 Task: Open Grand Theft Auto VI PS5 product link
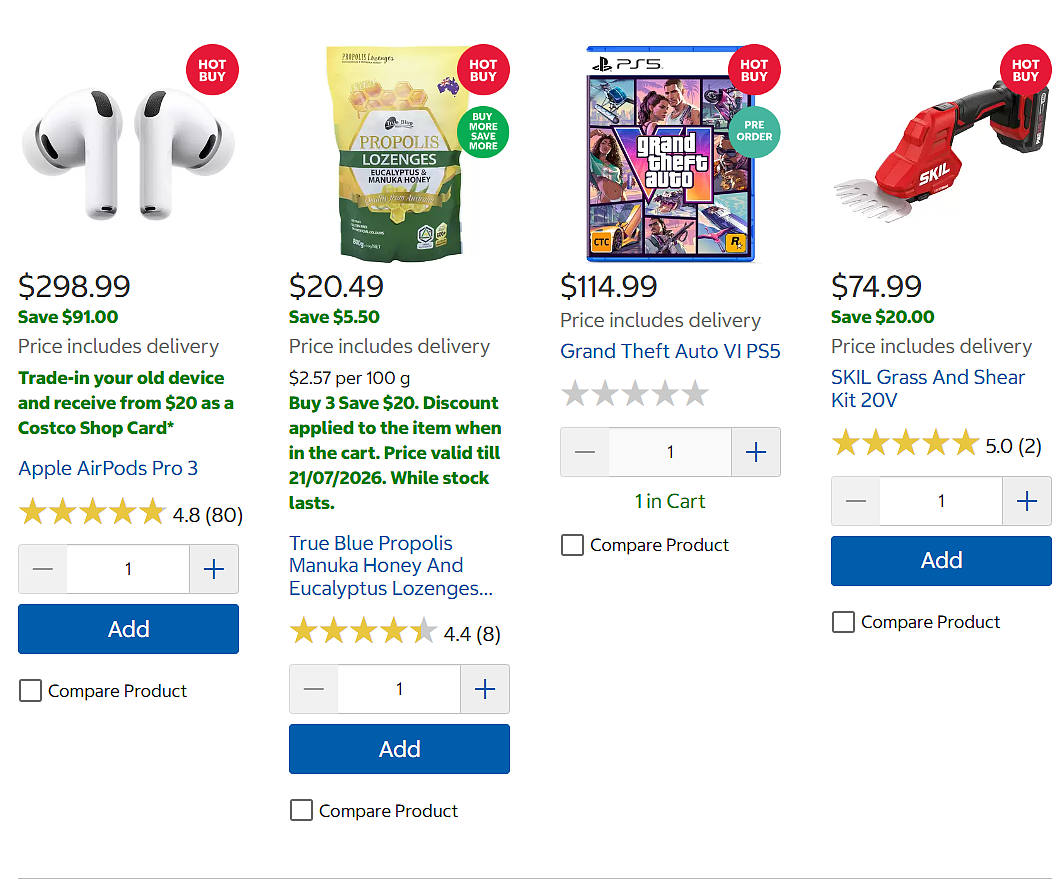tap(670, 351)
